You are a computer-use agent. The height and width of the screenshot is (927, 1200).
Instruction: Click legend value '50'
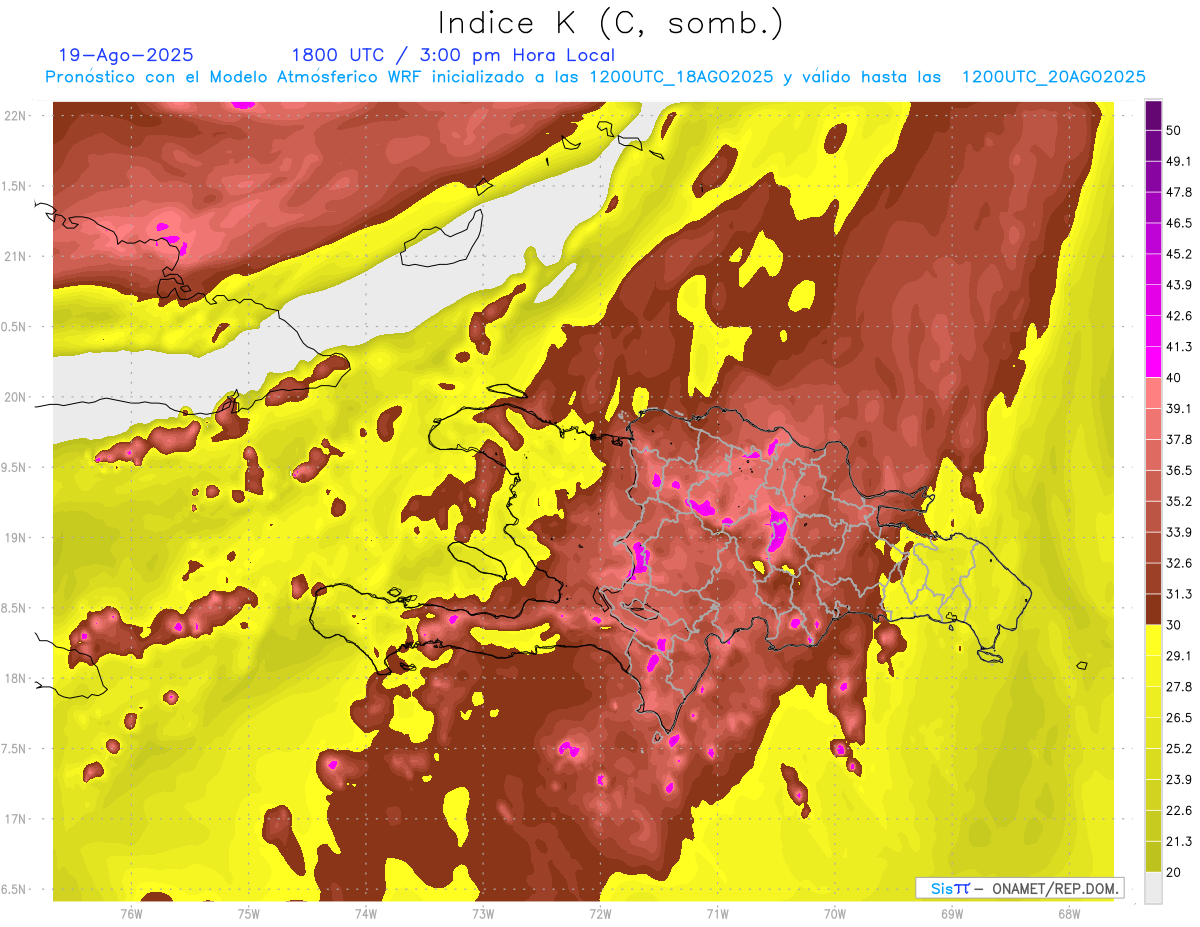point(1175,130)
